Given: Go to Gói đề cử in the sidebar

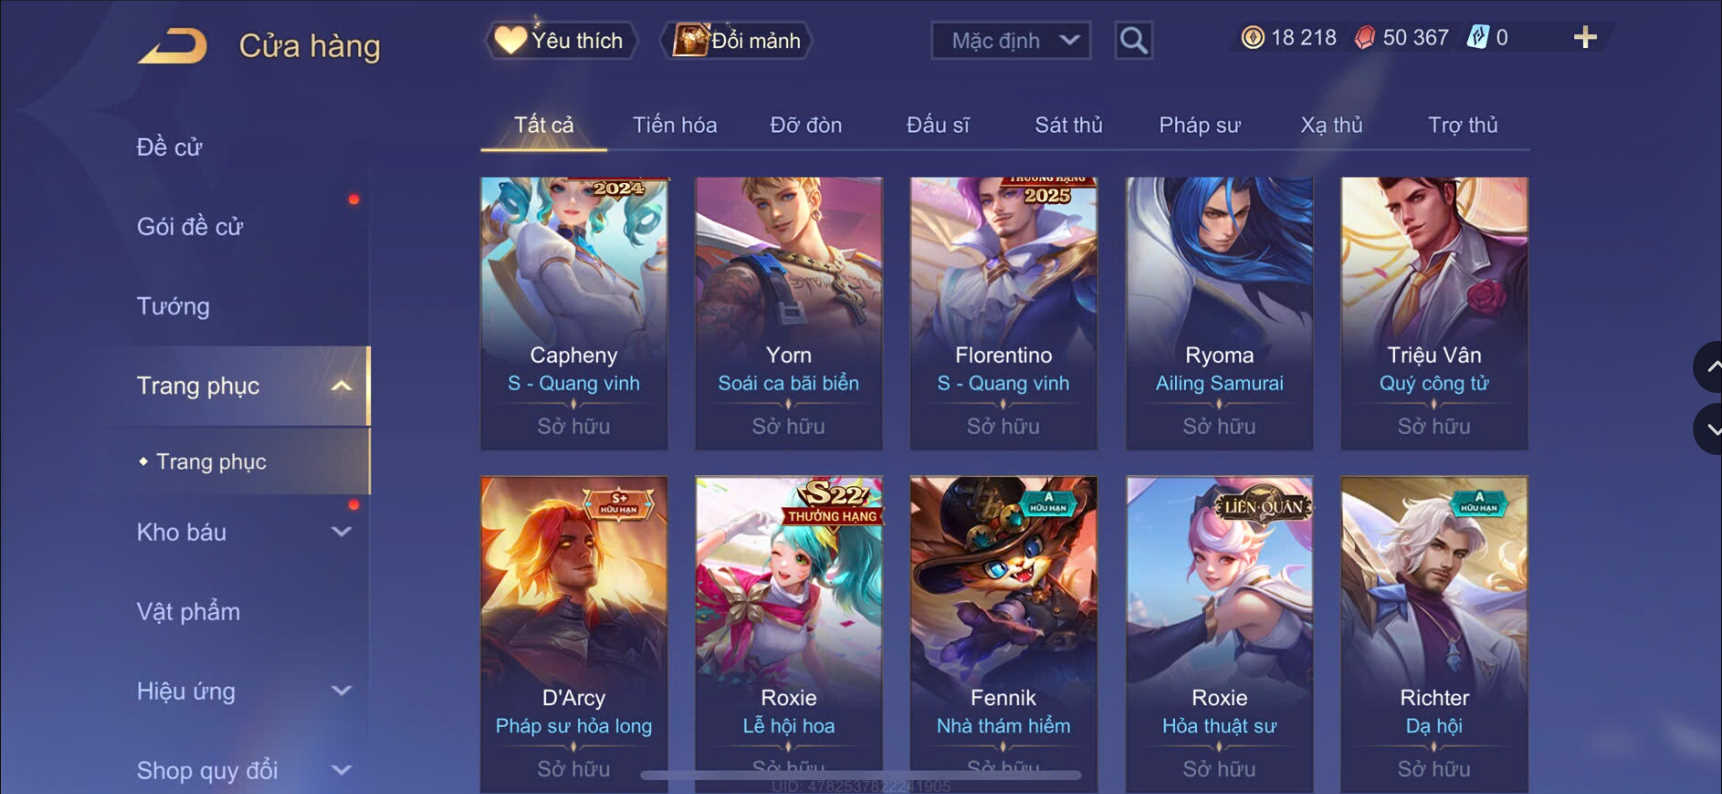Looking at the screenshot, I should coord(190,227).
